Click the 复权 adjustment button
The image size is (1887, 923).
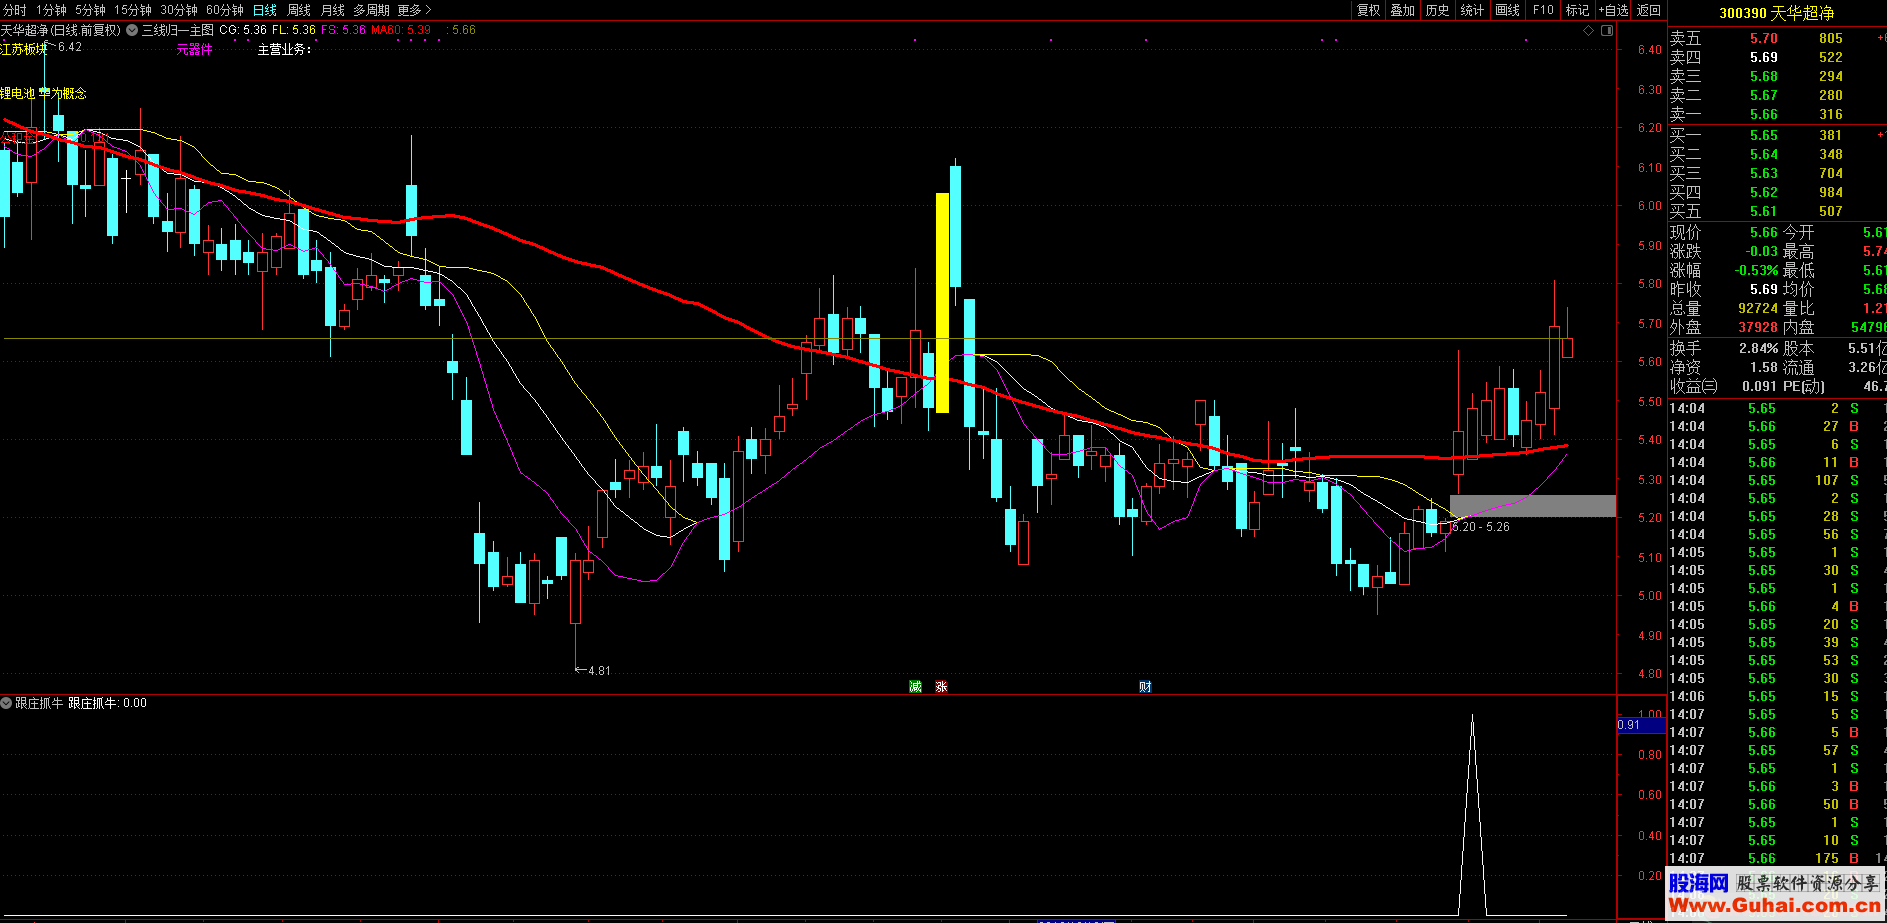pyautogui.click(x=1368, y=10)
